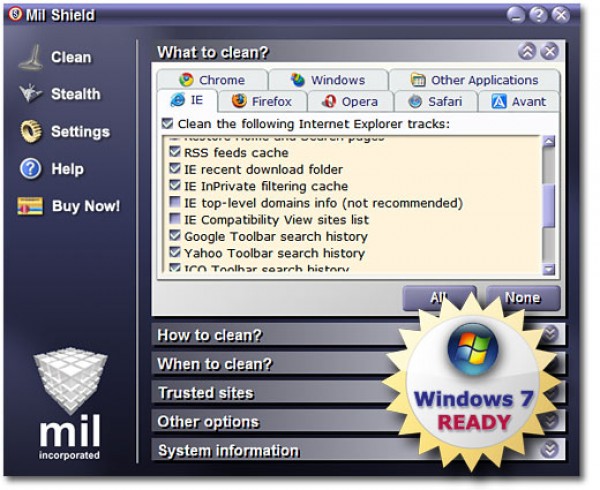Image resolution: width=600 pixels, height=490 pixels.
Task: Click the Firefox tab icon
Action: tap(239, 101)
